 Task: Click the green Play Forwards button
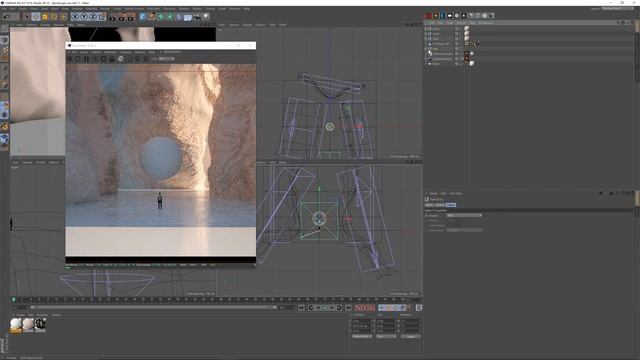(x=325, y=308)
